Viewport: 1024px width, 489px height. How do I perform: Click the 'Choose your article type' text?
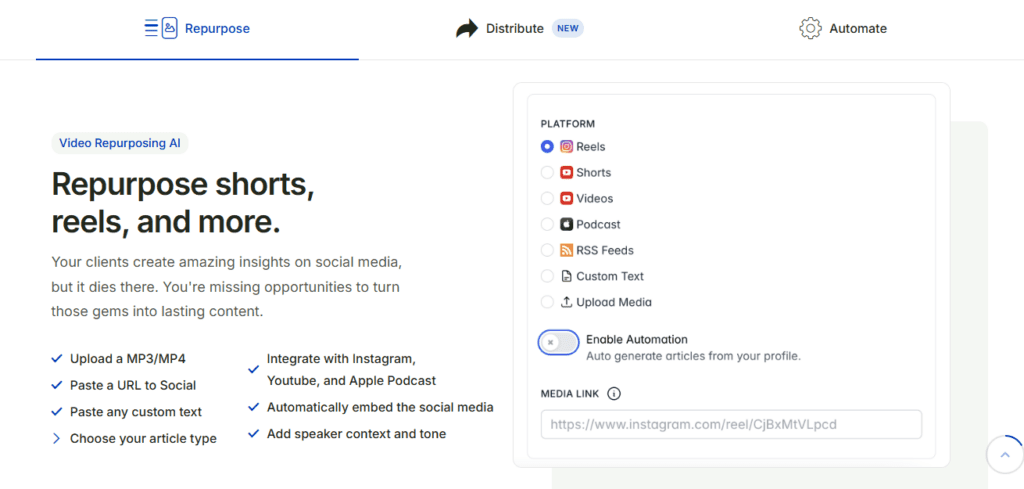[x=143, y=439]
